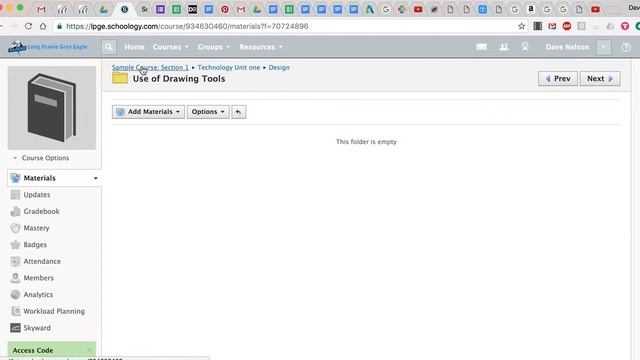Click the Attendance sidebar icon
Image resolution: width=640 pixels, height=360 pixels.
tap(16, 261)
